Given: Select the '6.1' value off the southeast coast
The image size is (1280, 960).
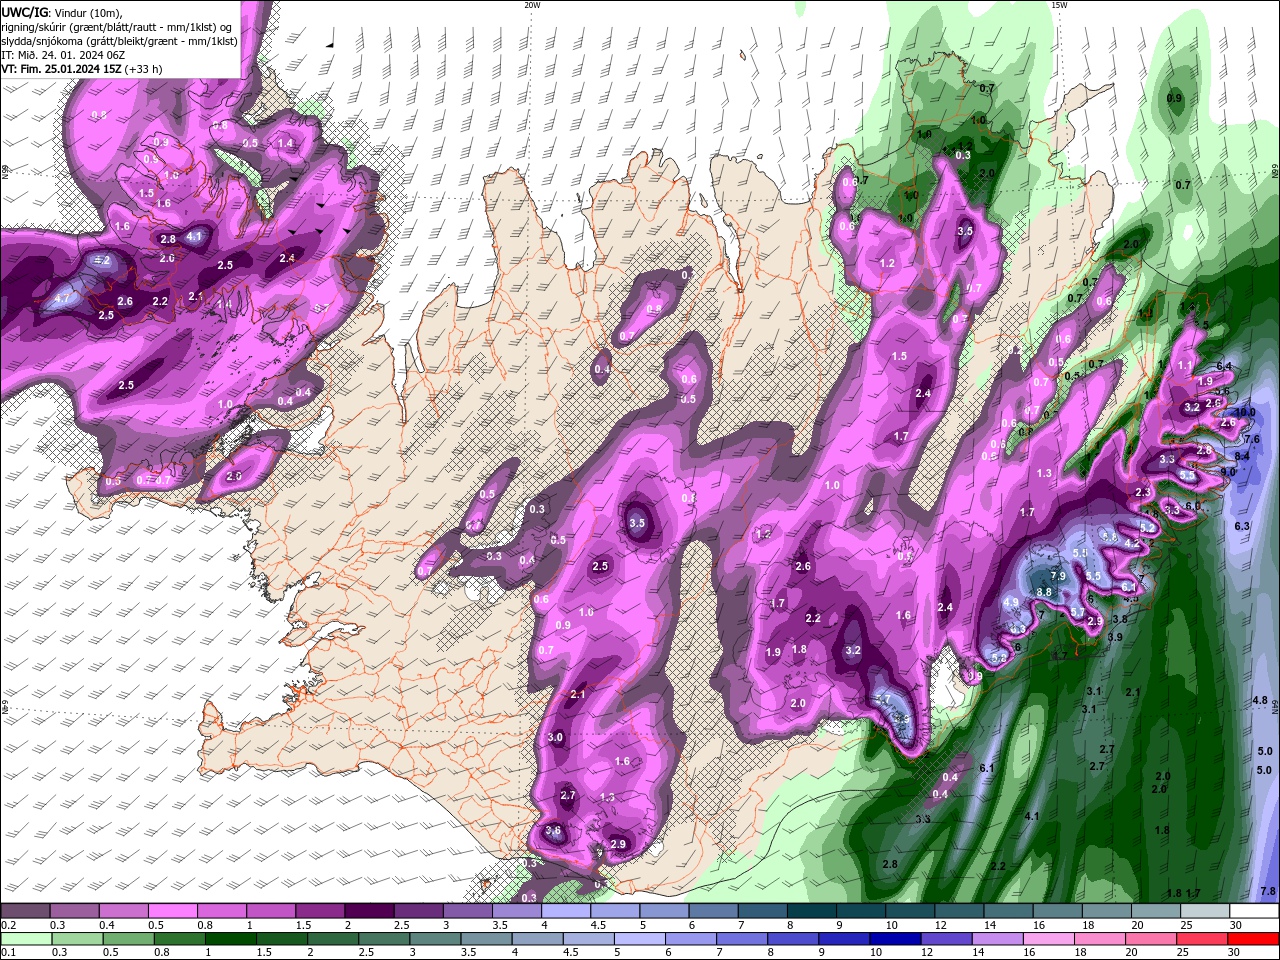Looking at the screenshot, I should [x=987, y=768].
